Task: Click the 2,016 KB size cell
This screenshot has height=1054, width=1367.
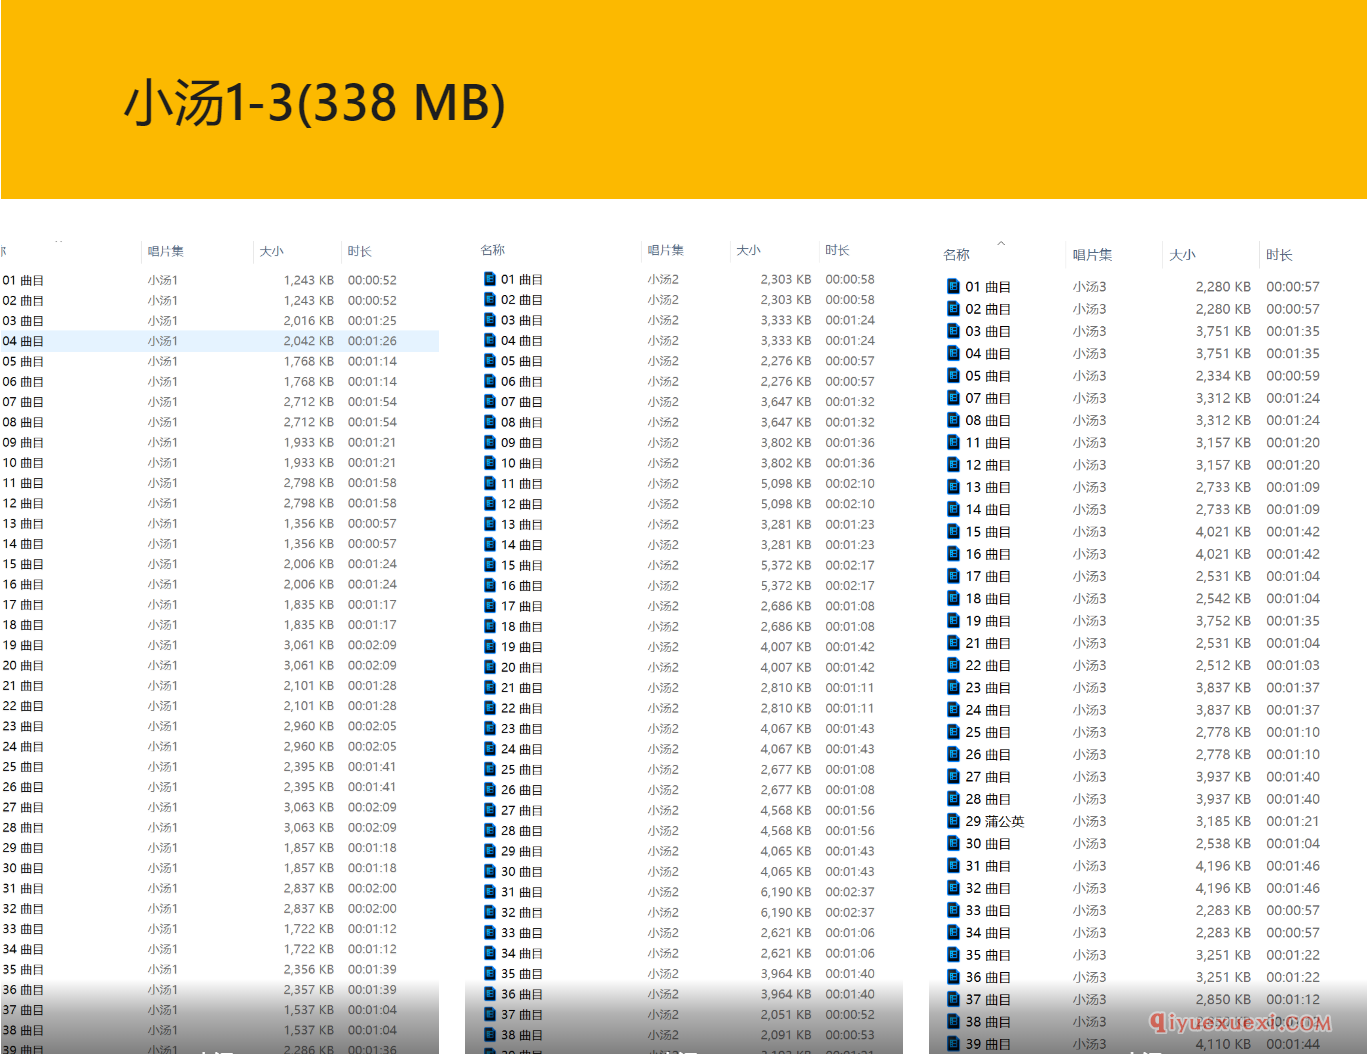Action: point(308,321)
